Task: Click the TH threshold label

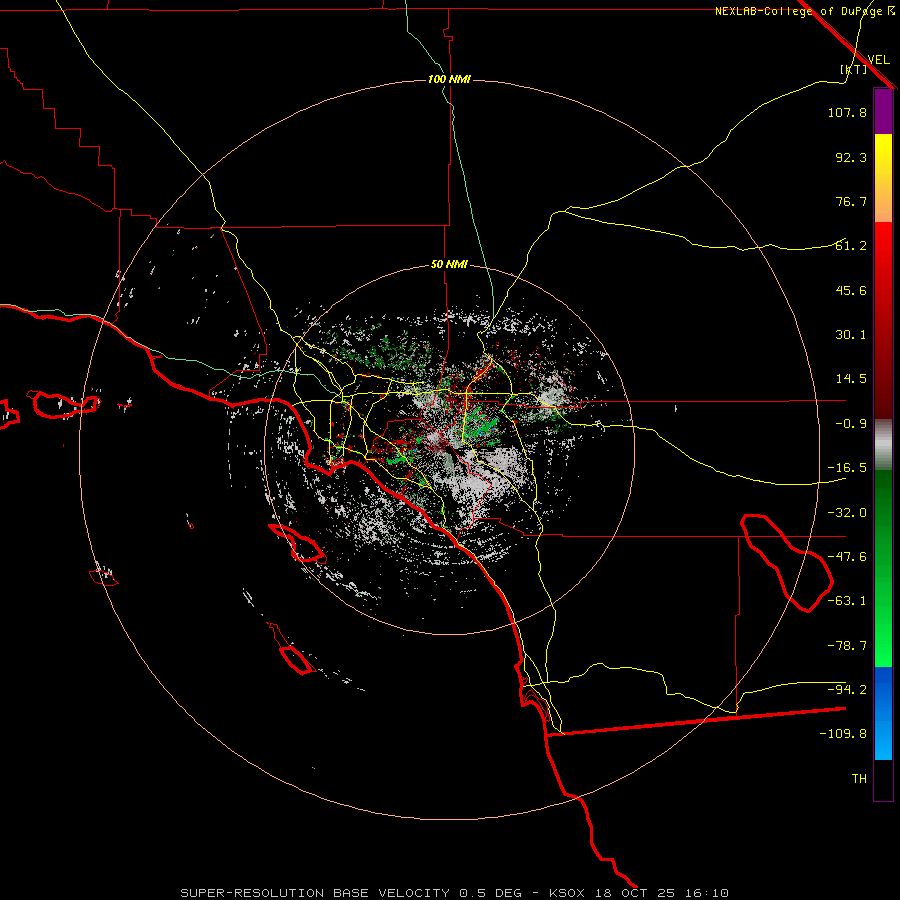Action: (859, 779)
